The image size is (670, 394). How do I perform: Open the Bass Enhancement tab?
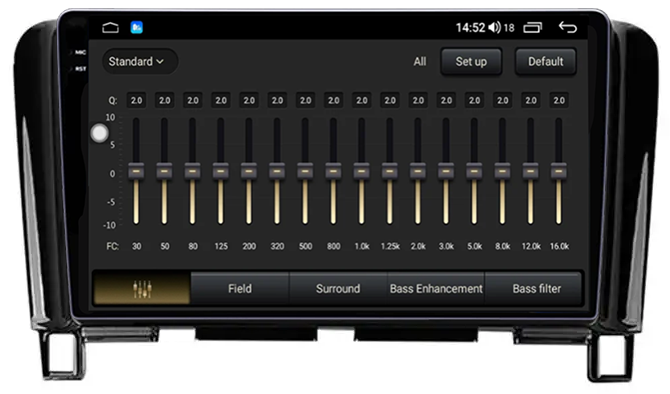(436, 289)
